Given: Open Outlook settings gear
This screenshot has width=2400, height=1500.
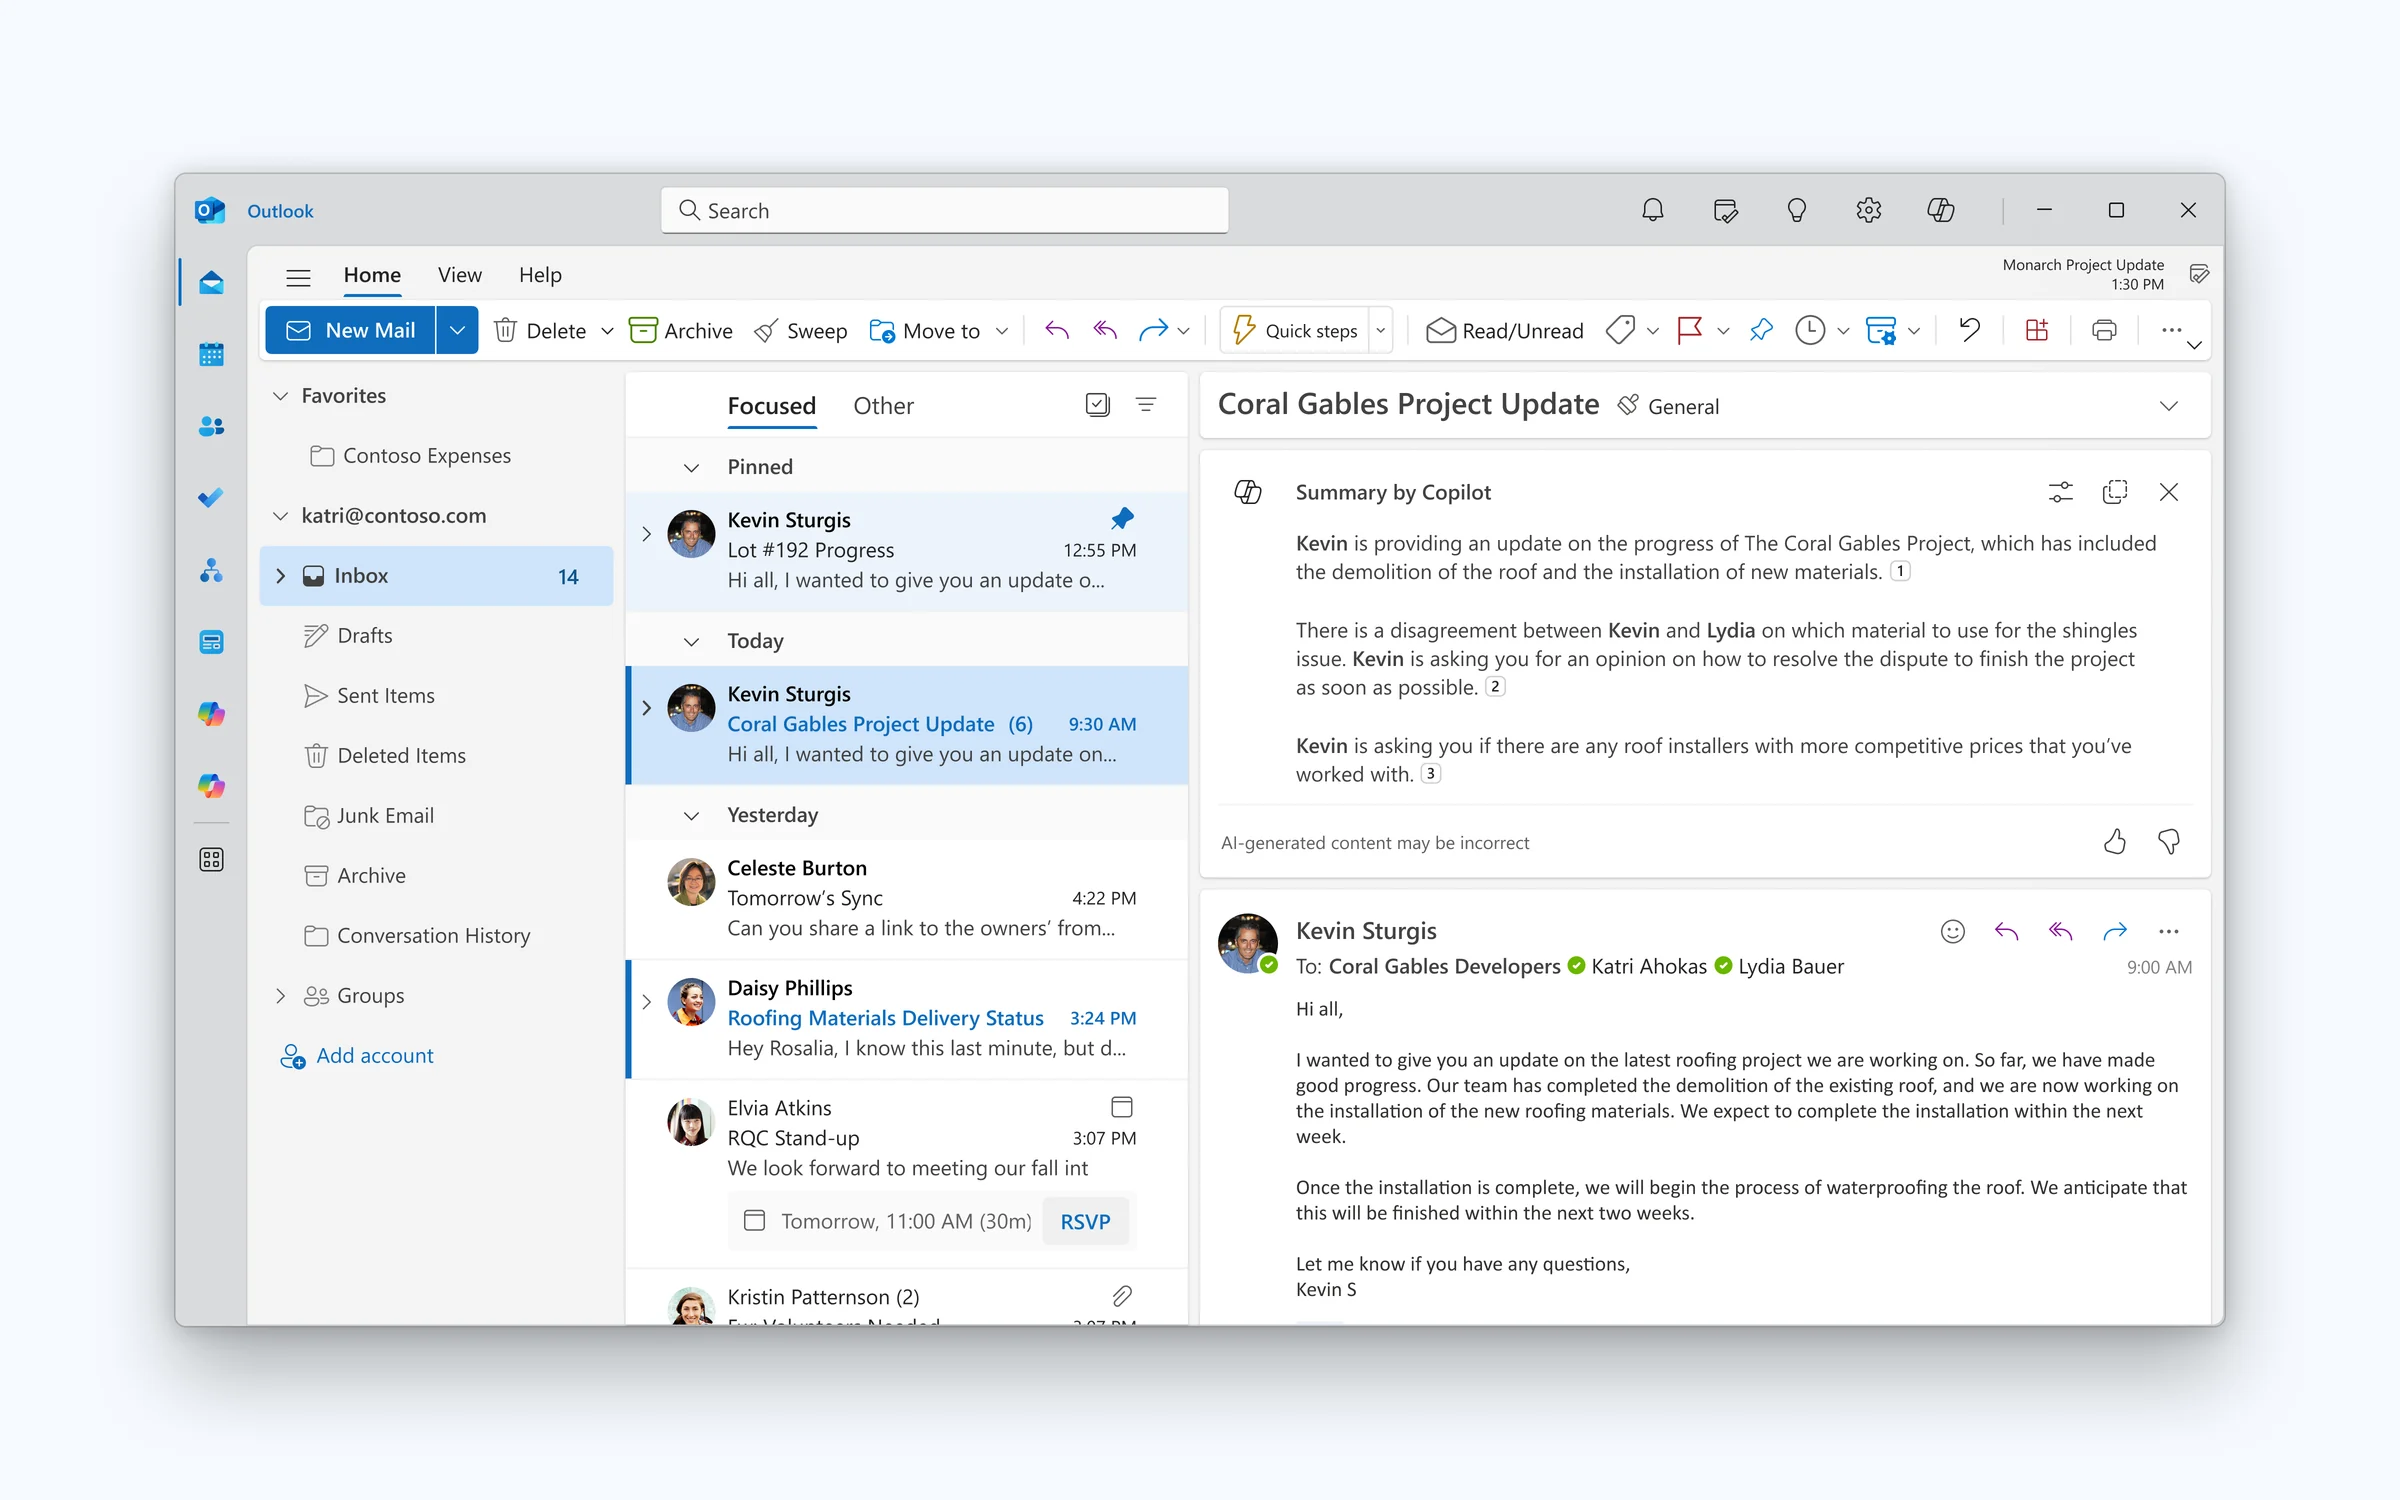Looking at the screenshot, I should click(x=1868, y=210).
